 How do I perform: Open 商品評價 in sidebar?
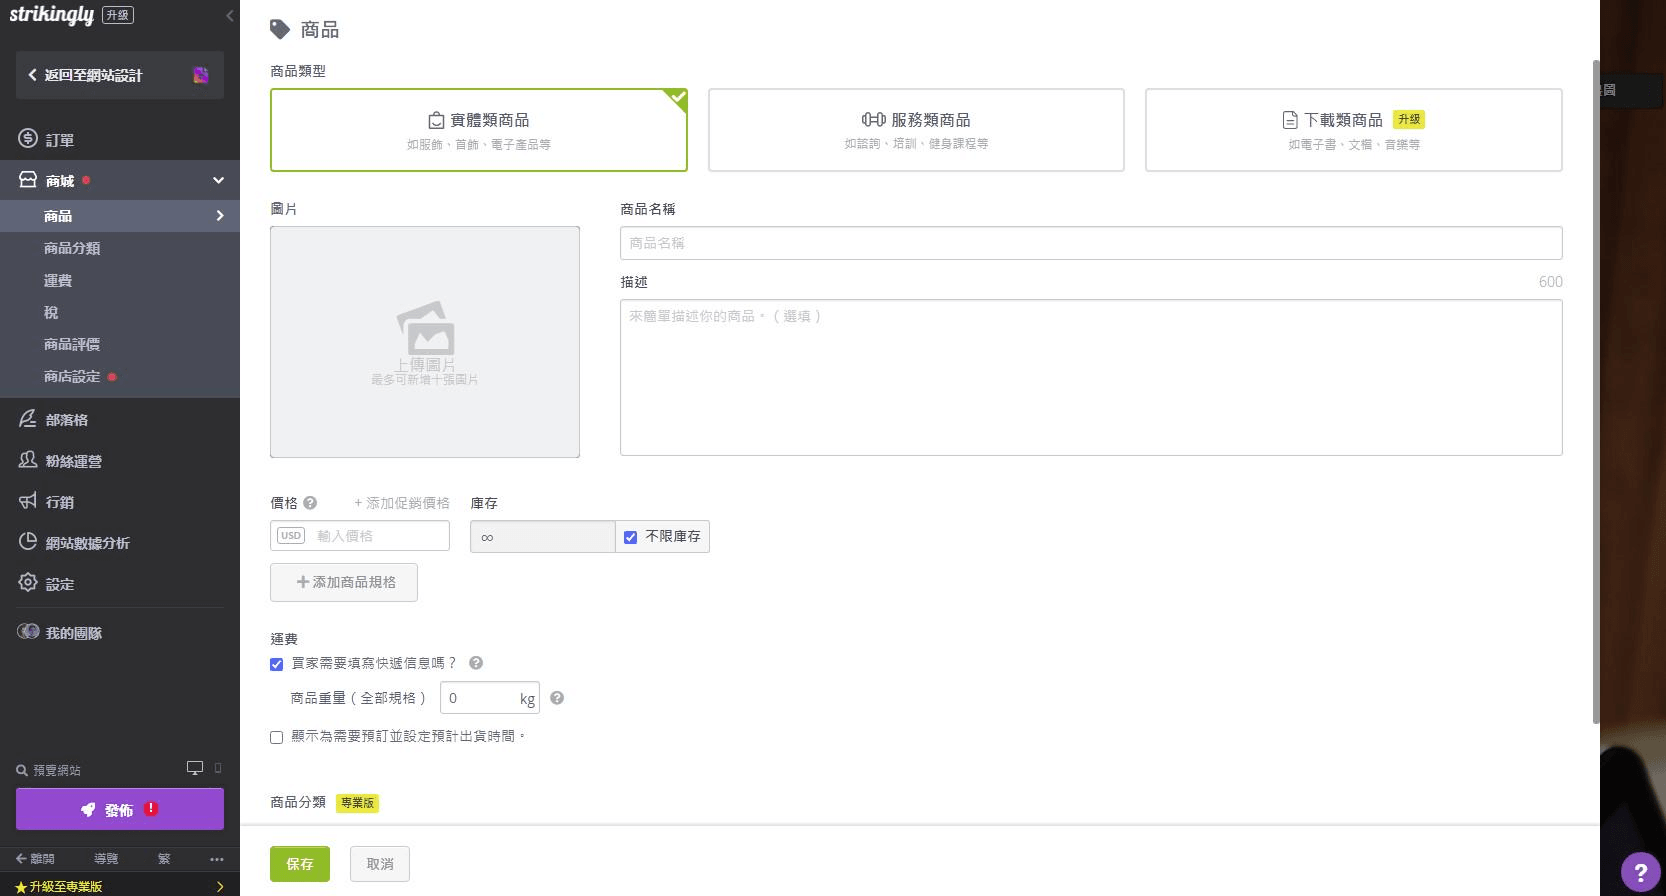[x=72, y=344]
